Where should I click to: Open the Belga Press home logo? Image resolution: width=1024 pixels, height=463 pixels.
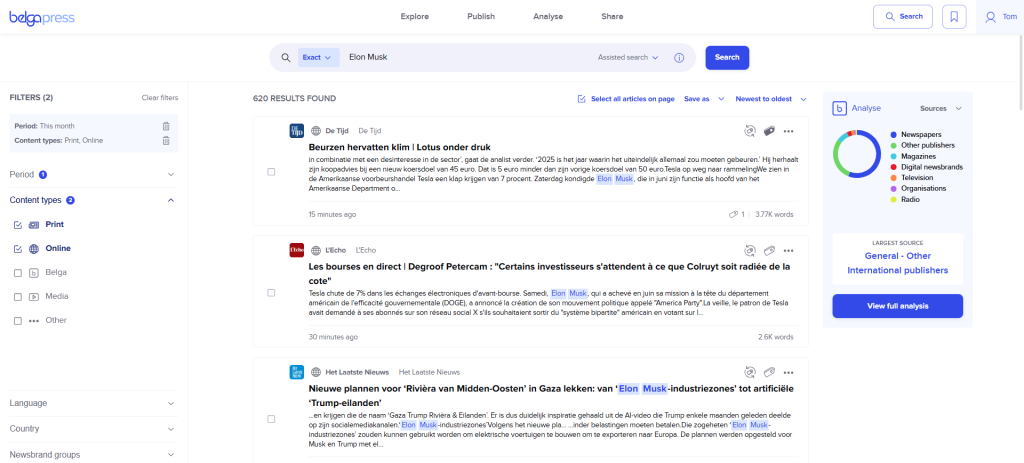coord(42,18)
